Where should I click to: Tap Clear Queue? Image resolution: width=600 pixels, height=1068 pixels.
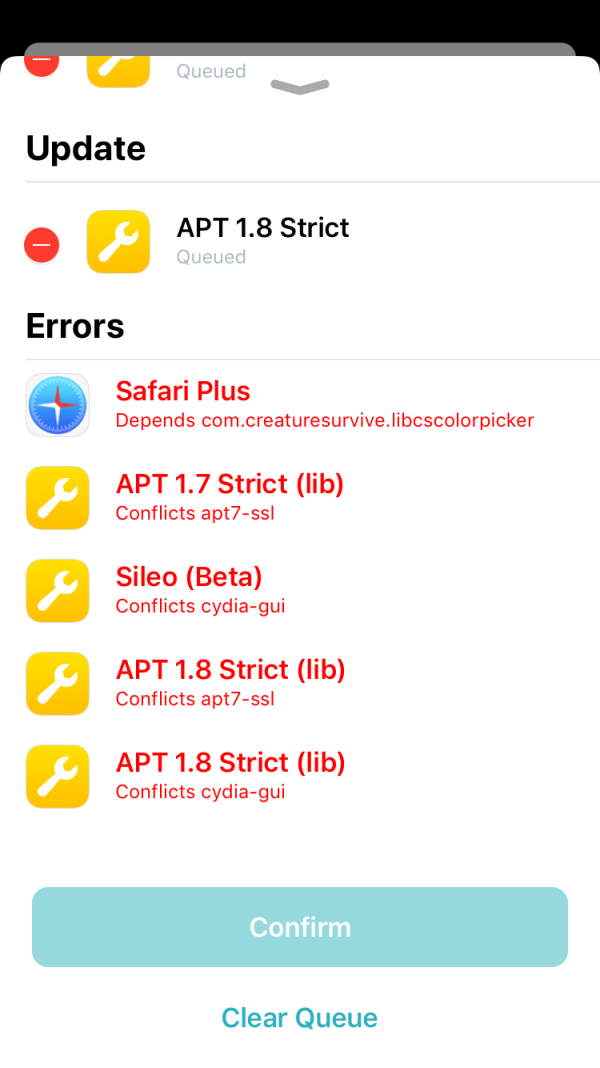pos(299,1017)
